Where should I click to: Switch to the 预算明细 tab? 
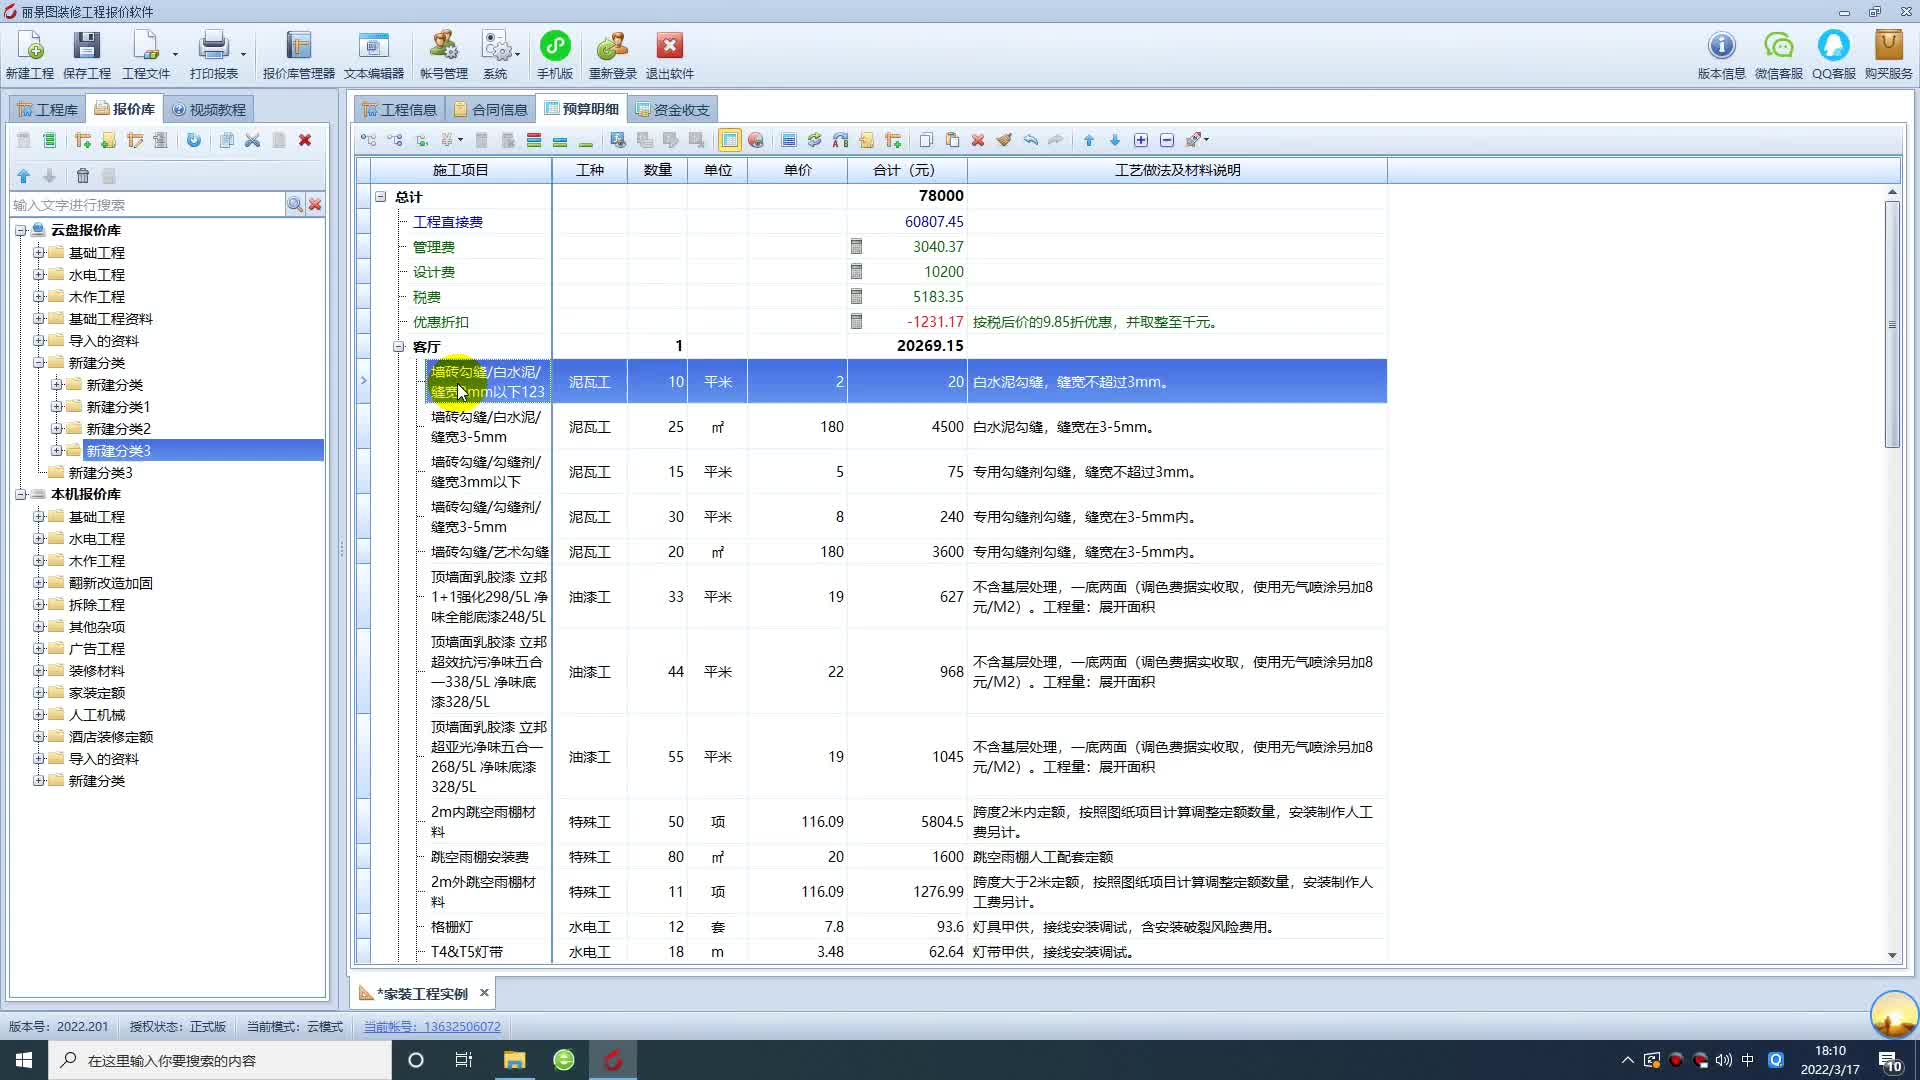click(588, 108)
